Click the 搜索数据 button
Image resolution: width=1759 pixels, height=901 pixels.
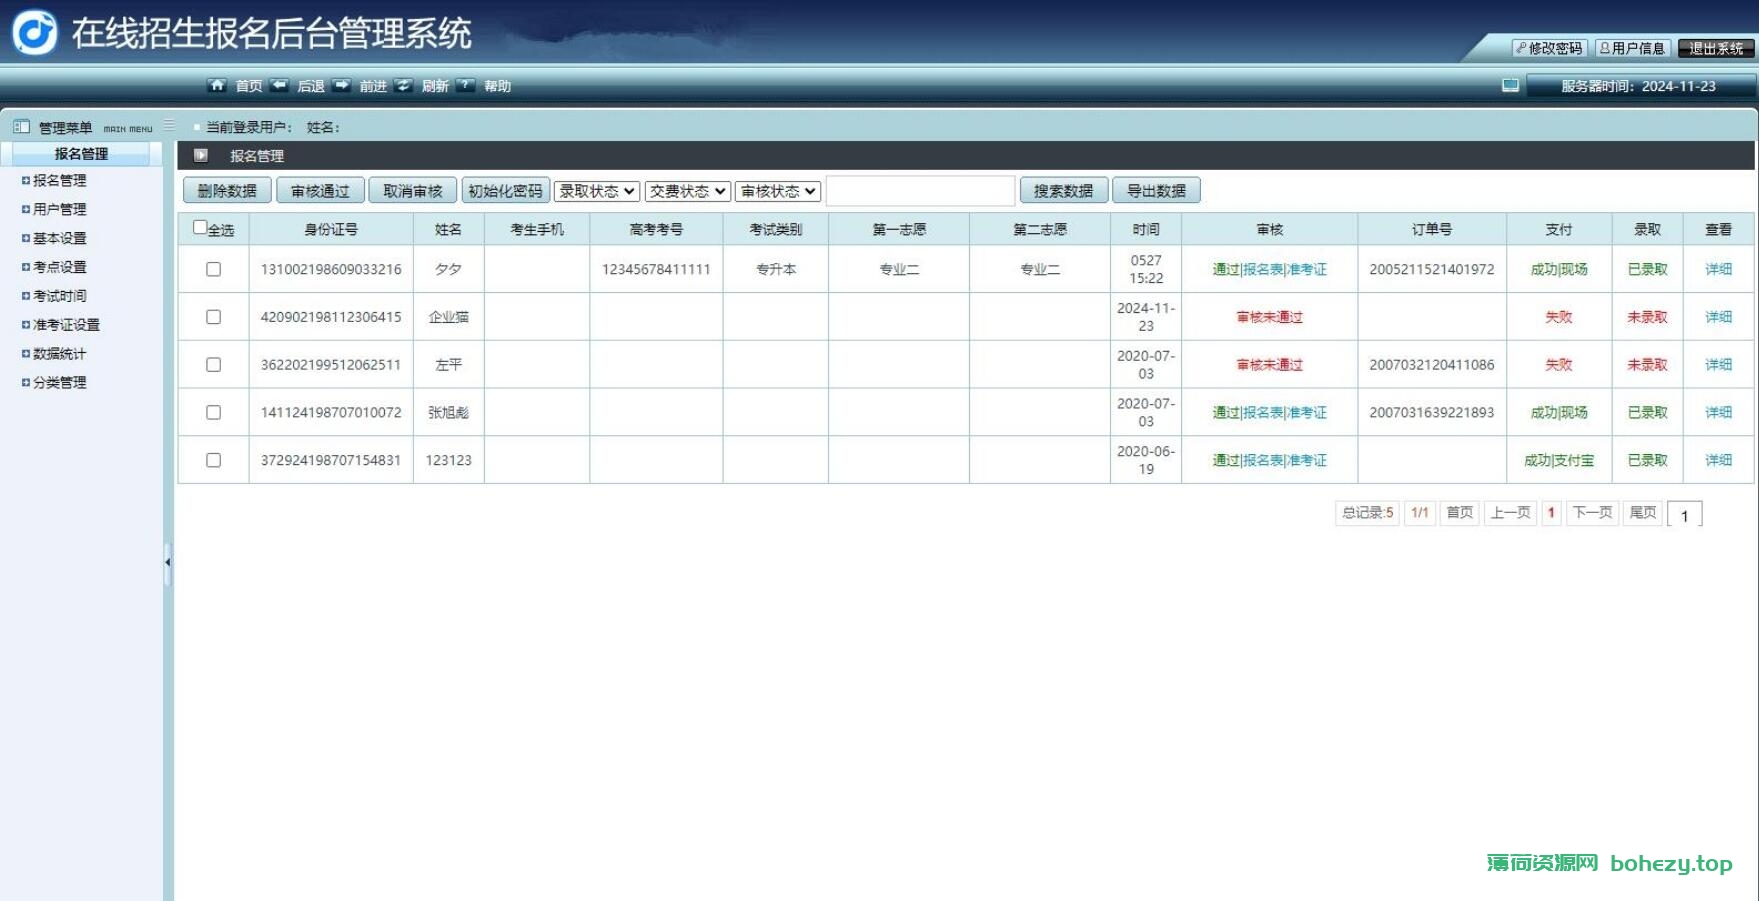point(1064,191)
